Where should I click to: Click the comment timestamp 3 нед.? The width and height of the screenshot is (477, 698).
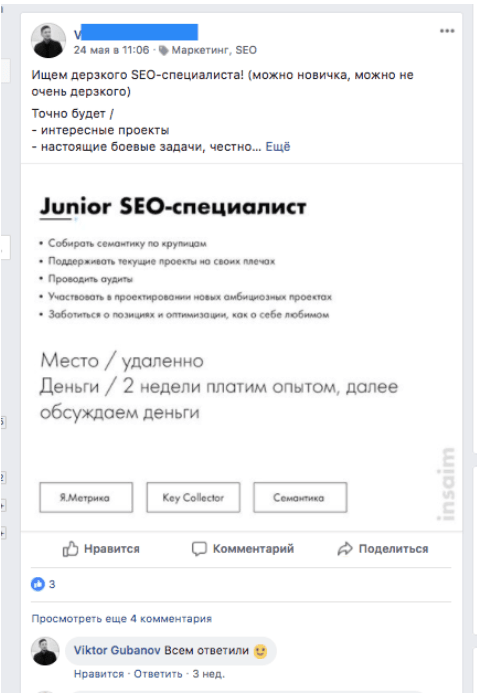(x=208, y=674)
